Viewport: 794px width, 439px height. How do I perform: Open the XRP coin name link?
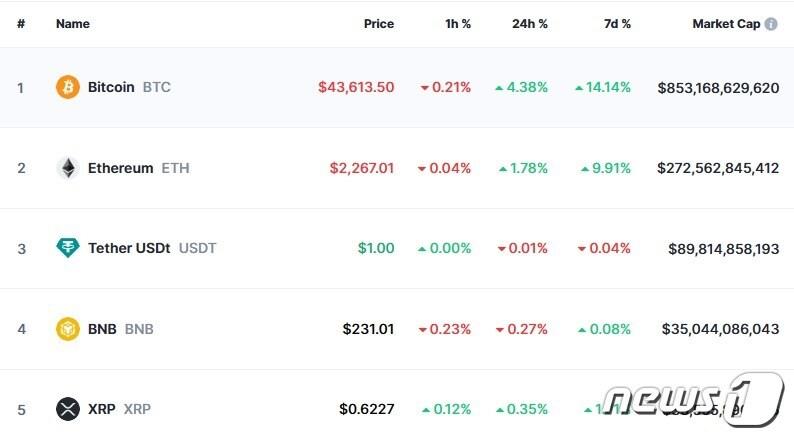(101, 409)
